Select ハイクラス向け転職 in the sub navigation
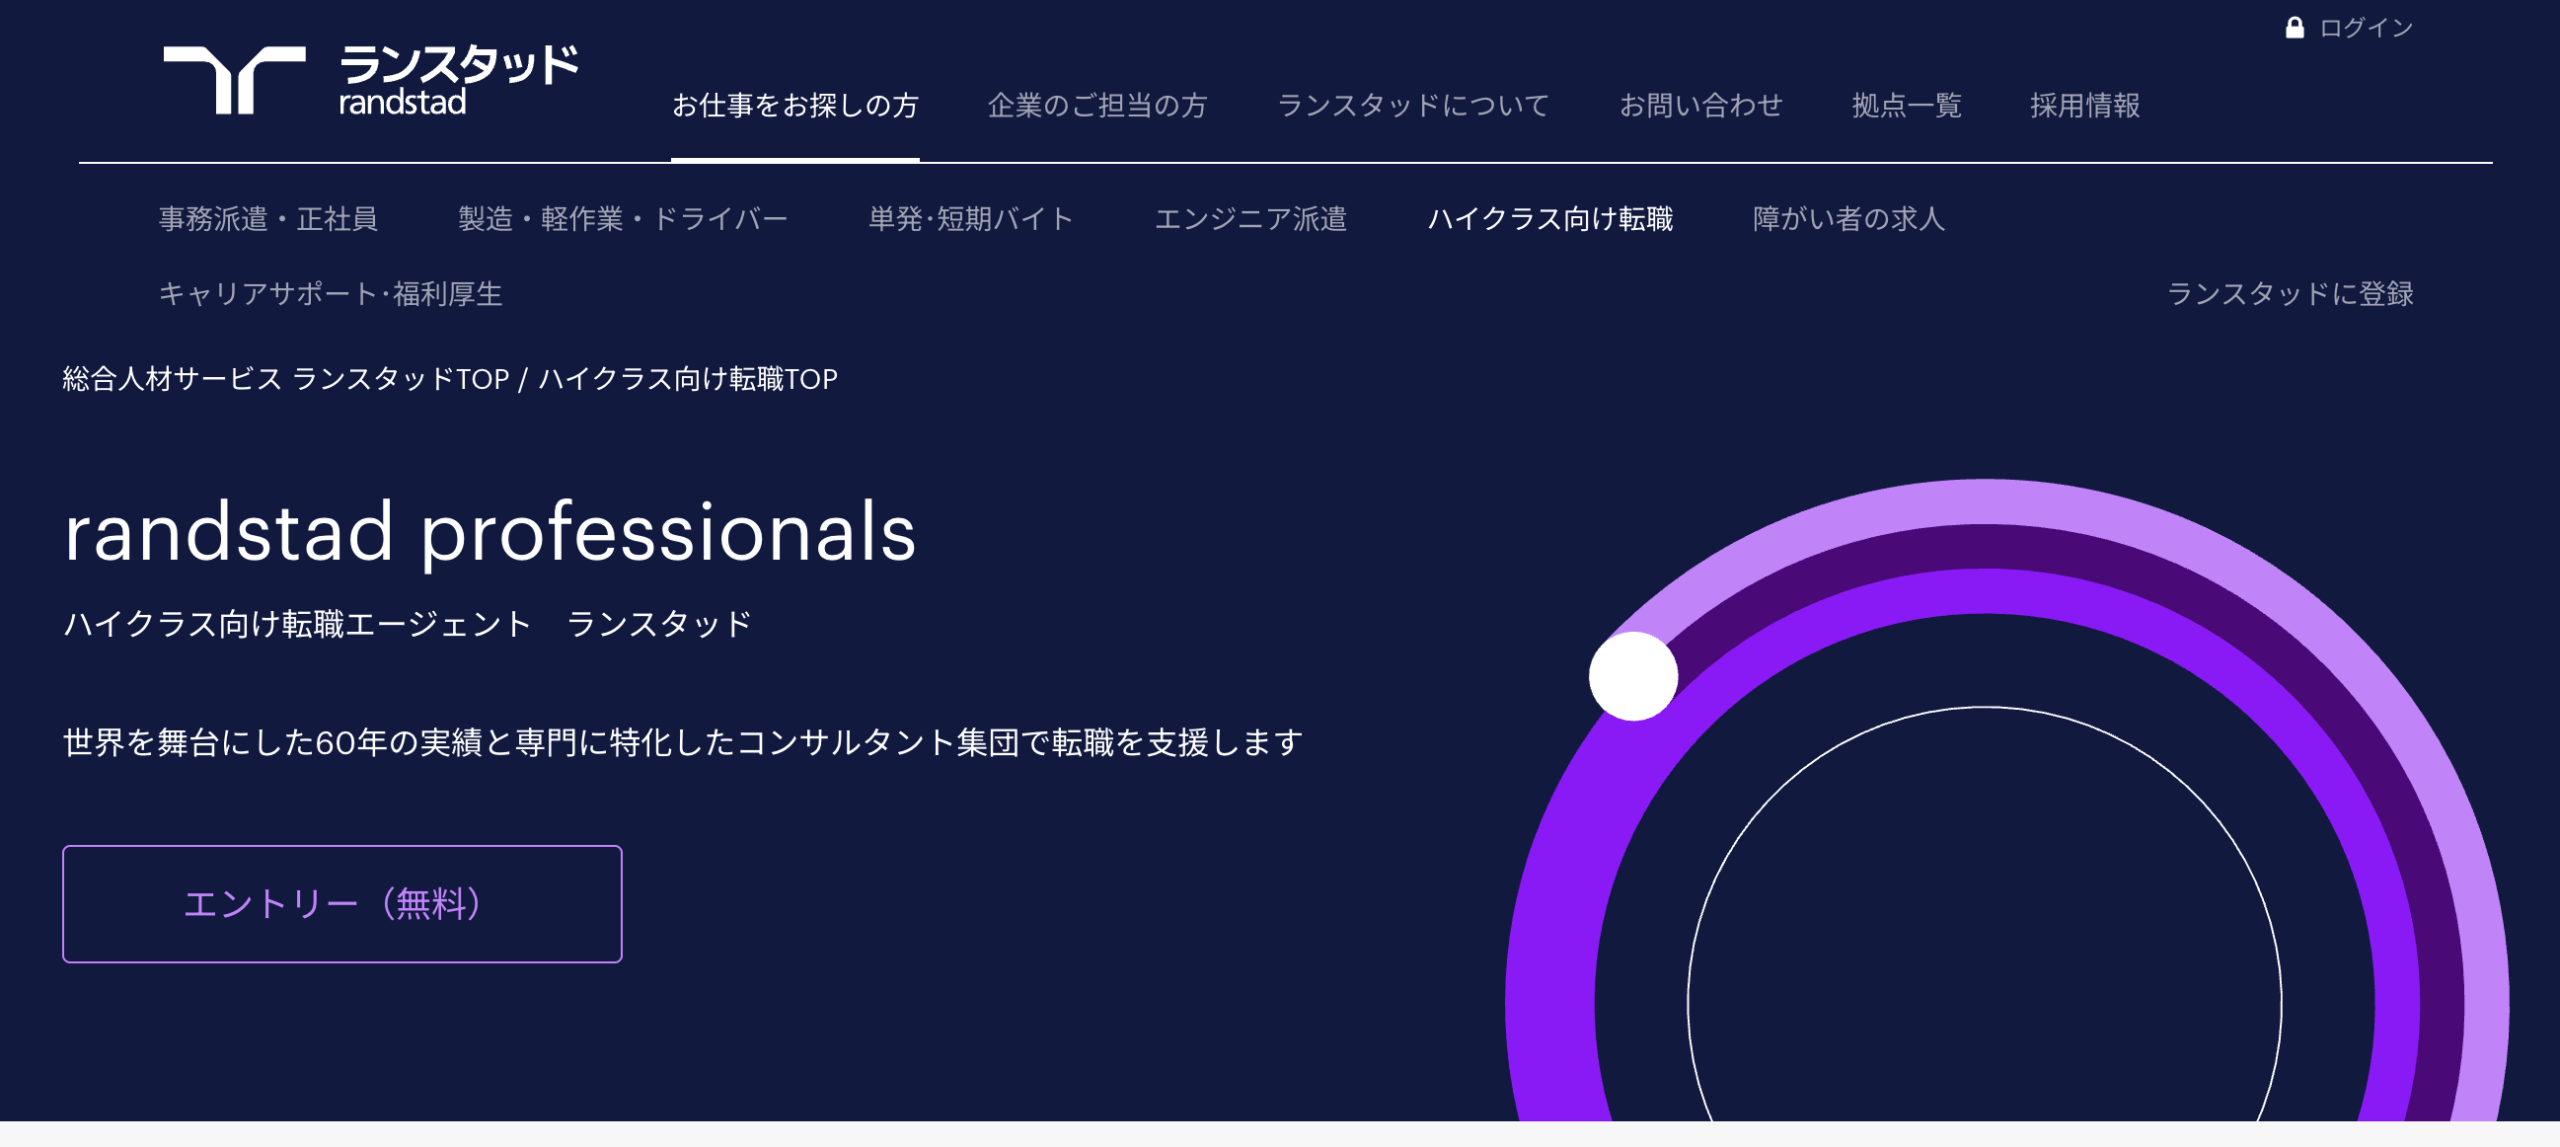This screenshot has height=1147, width=2560. click(1550, 219)
